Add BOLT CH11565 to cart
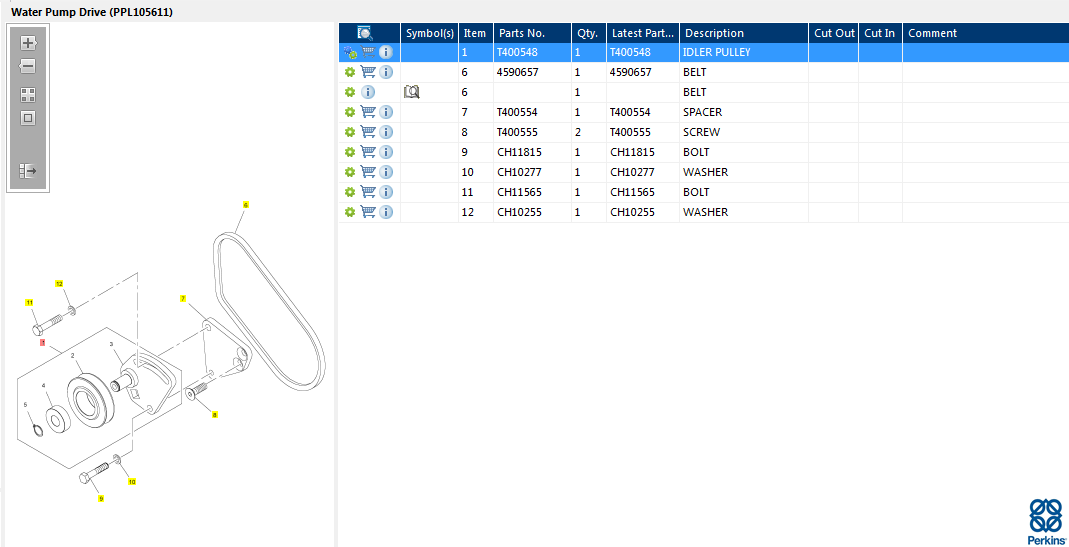This screenshot has height=547, width=1069. pos(368,192)
